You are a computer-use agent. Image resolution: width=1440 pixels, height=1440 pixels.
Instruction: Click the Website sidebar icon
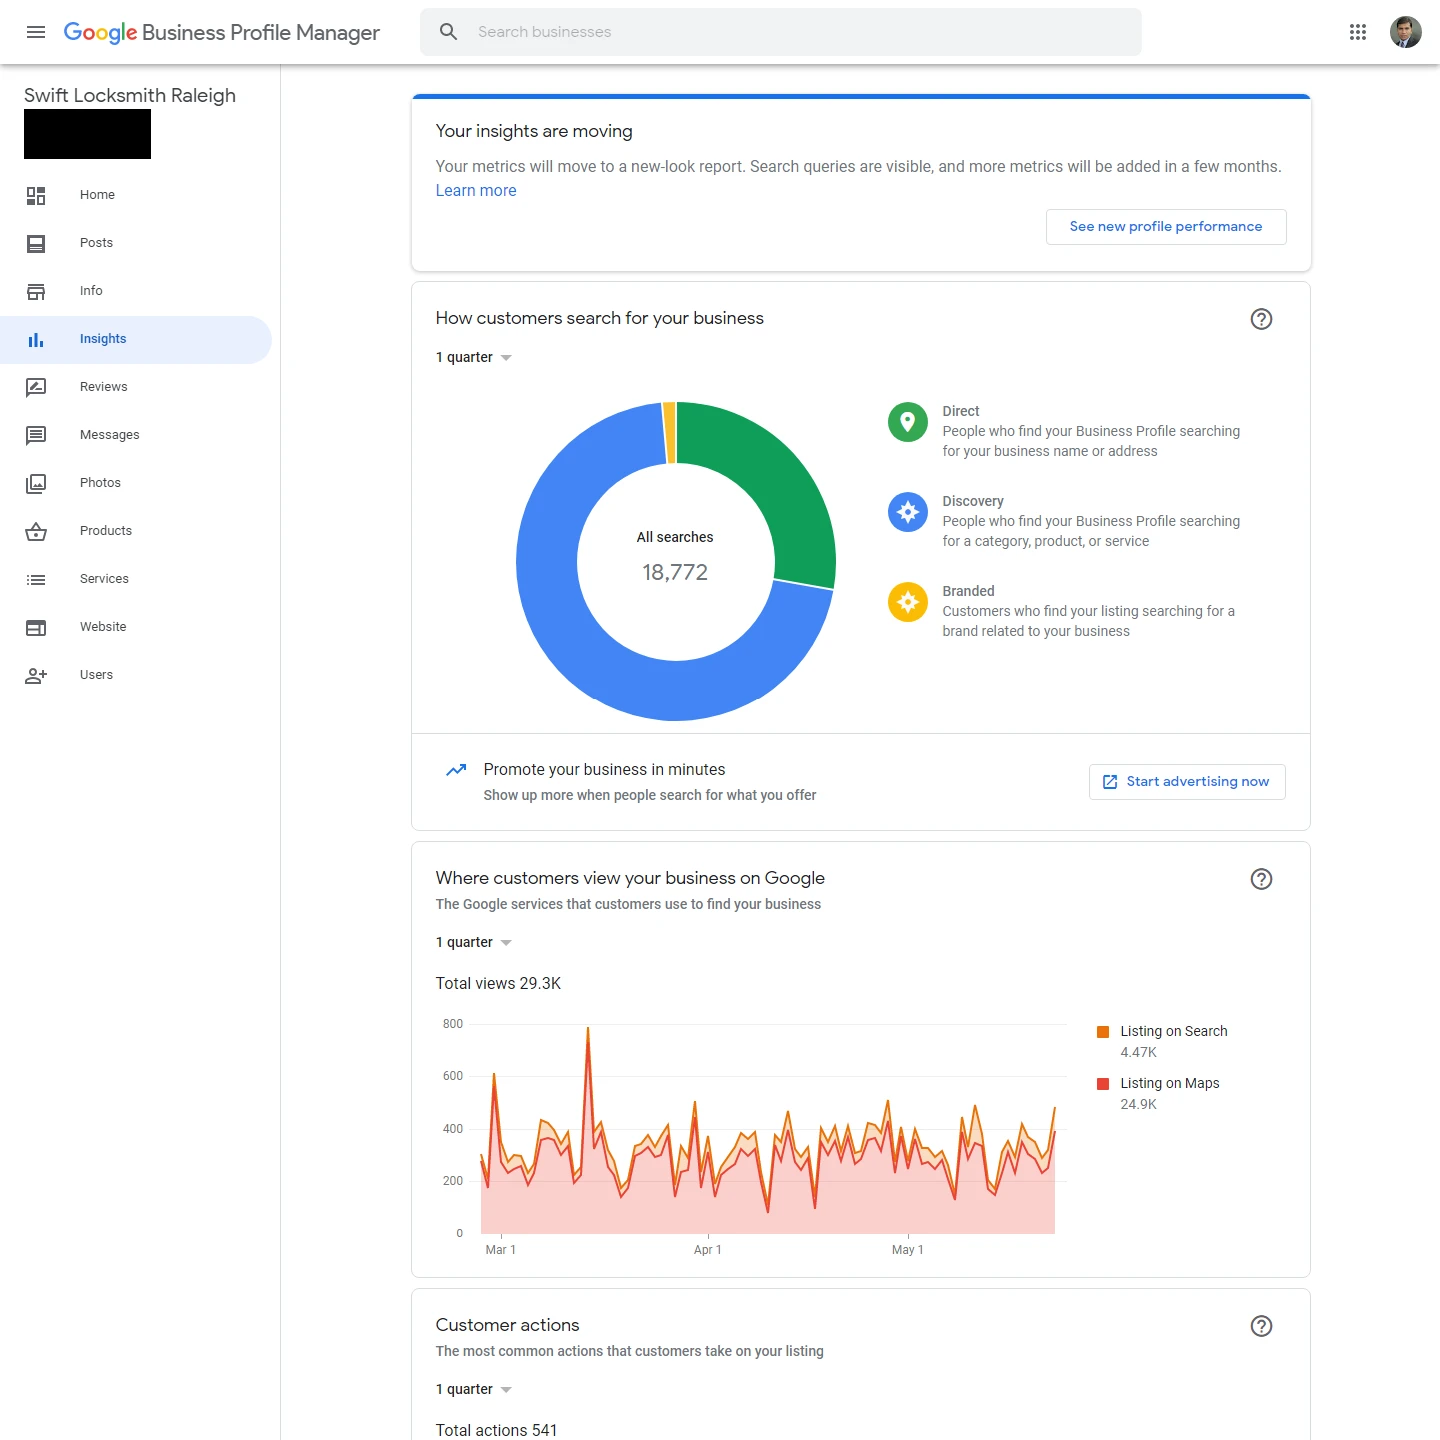[36, 627]
